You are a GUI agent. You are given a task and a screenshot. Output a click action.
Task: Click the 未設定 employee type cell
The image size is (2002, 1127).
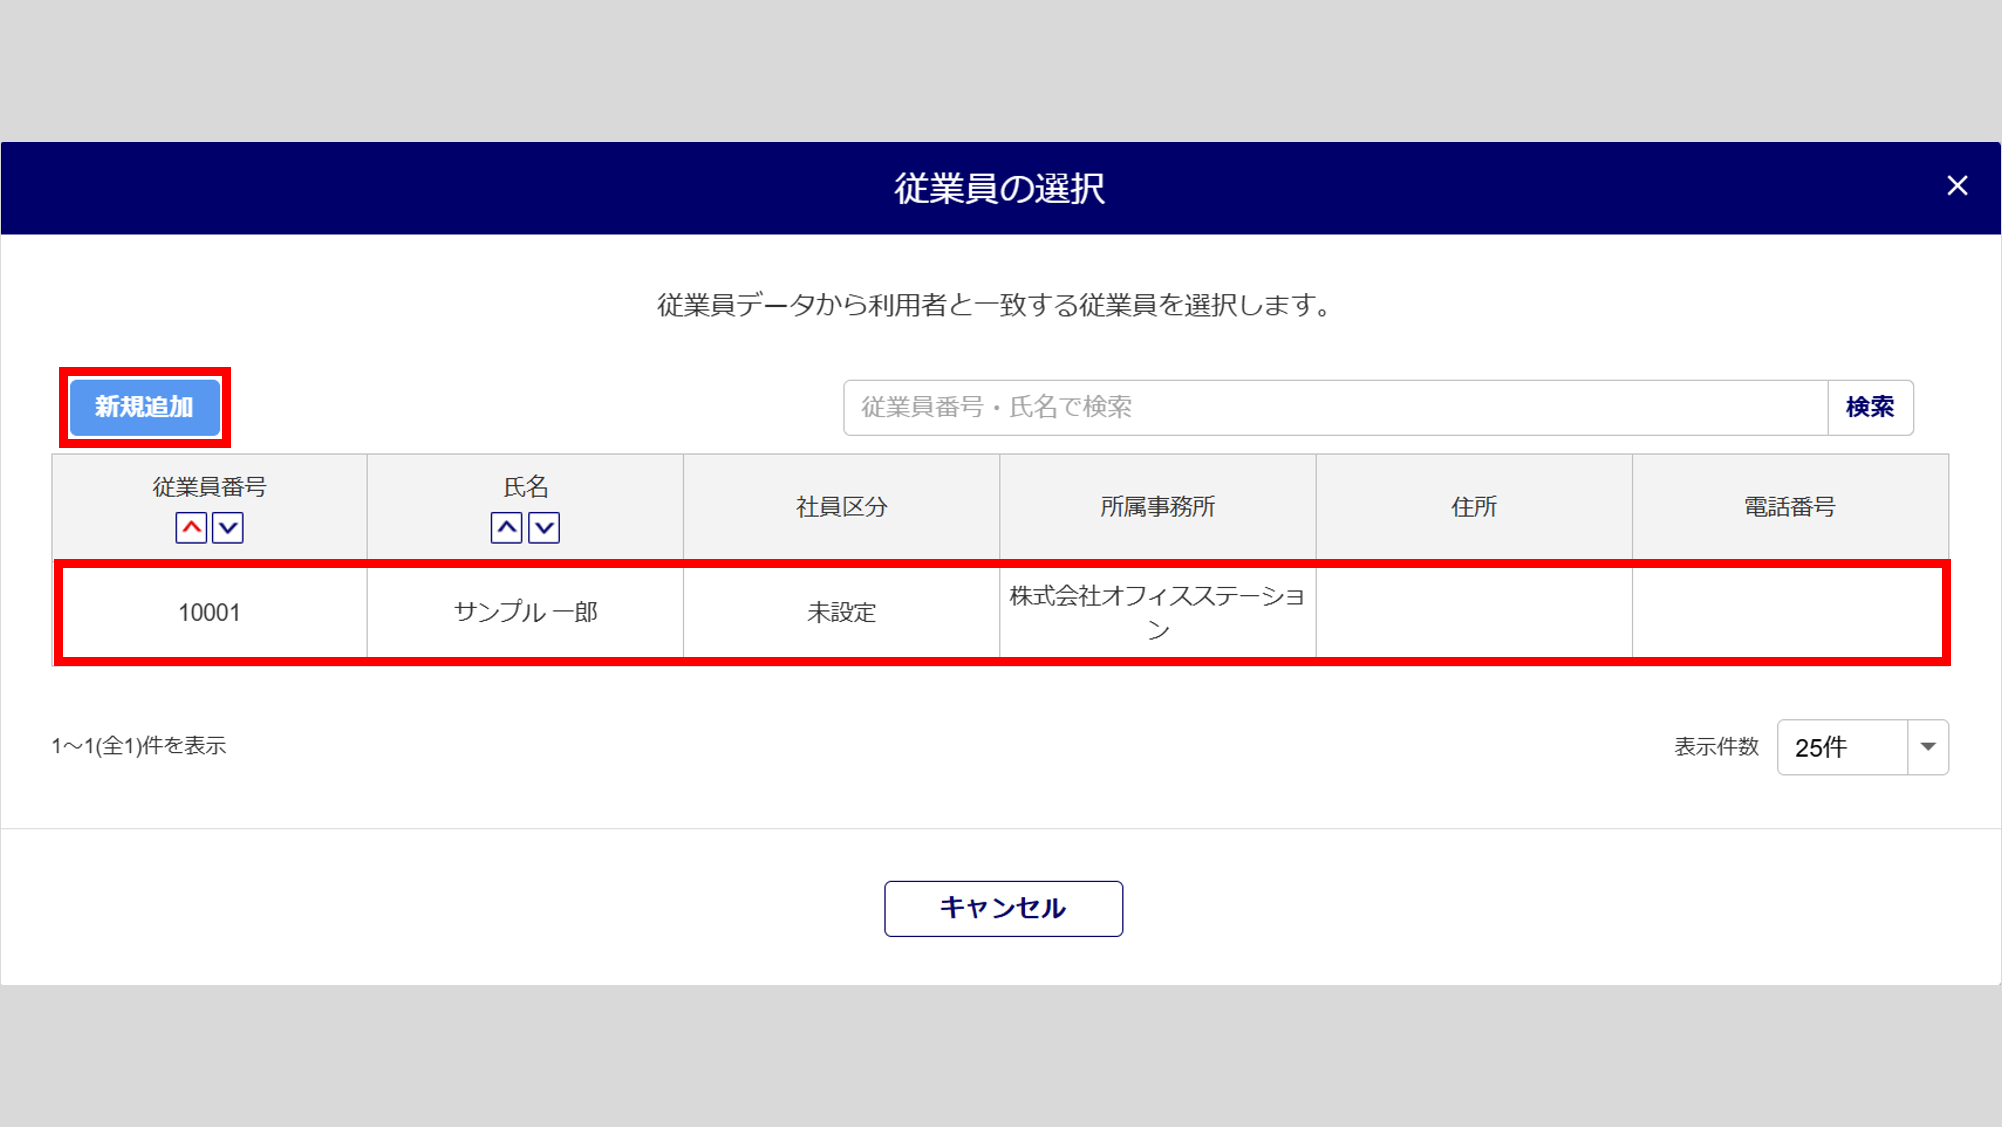click(x=841, y=612)
